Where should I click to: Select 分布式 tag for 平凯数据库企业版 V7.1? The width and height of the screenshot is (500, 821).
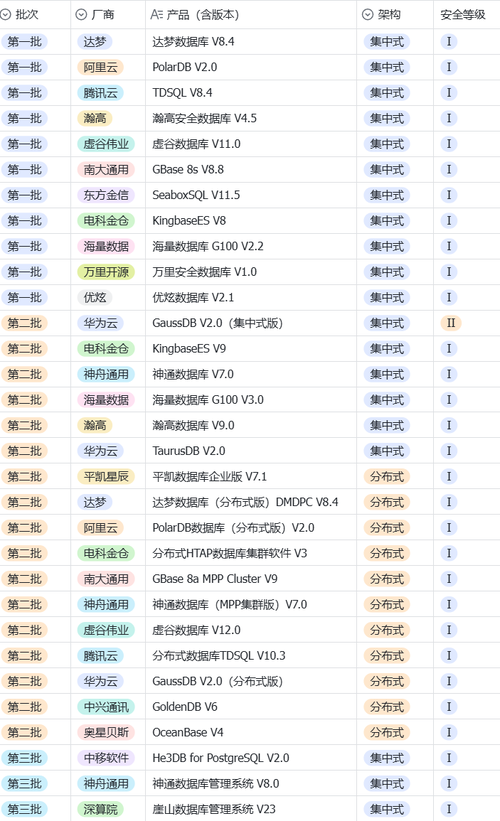[387, 476]
